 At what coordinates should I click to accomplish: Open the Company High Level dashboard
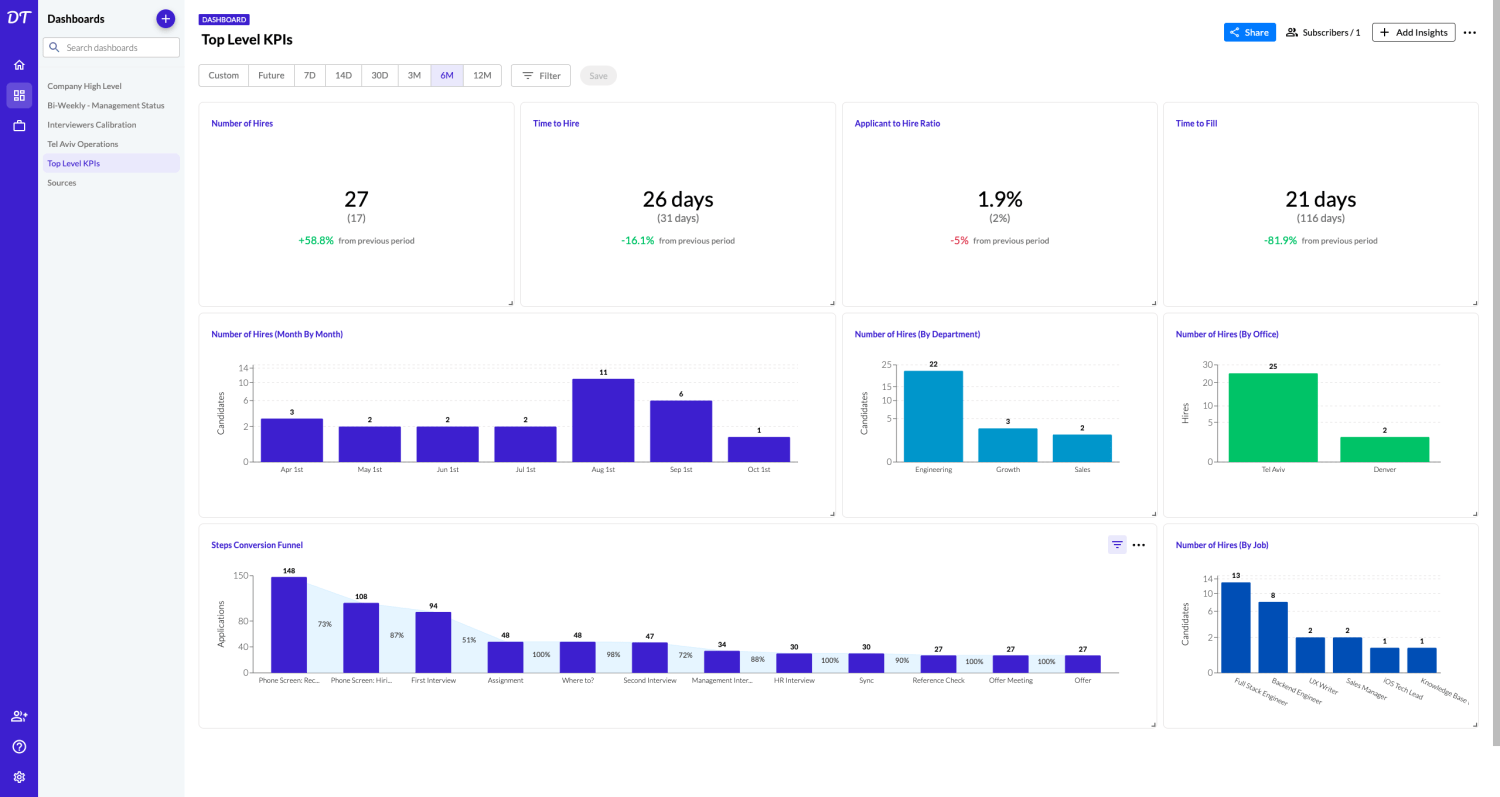pos(84,86)
